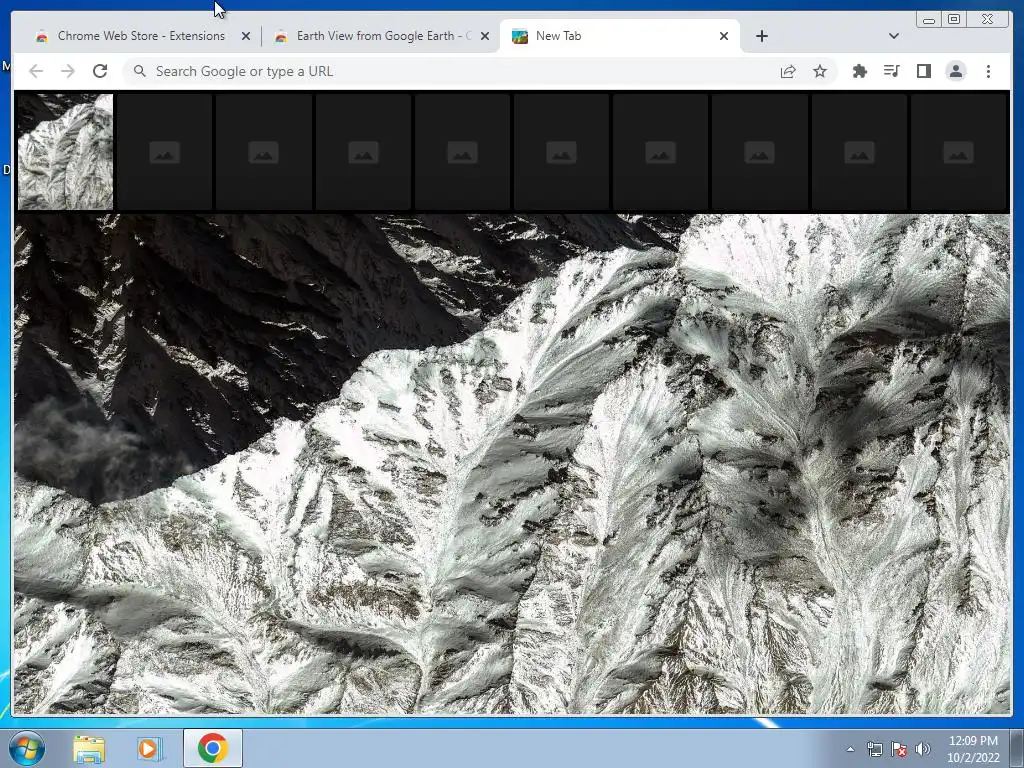
Task: Open the Windows Start menu
Action: pyautogui.click(x=27, y=748)
